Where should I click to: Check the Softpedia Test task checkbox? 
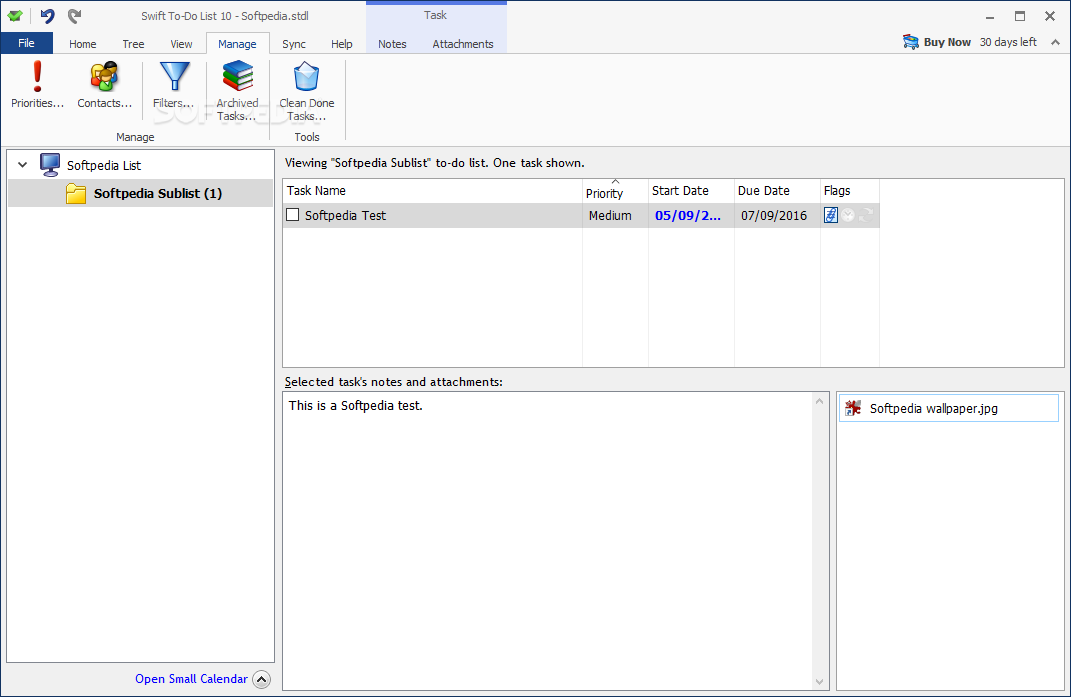(292, 215)
